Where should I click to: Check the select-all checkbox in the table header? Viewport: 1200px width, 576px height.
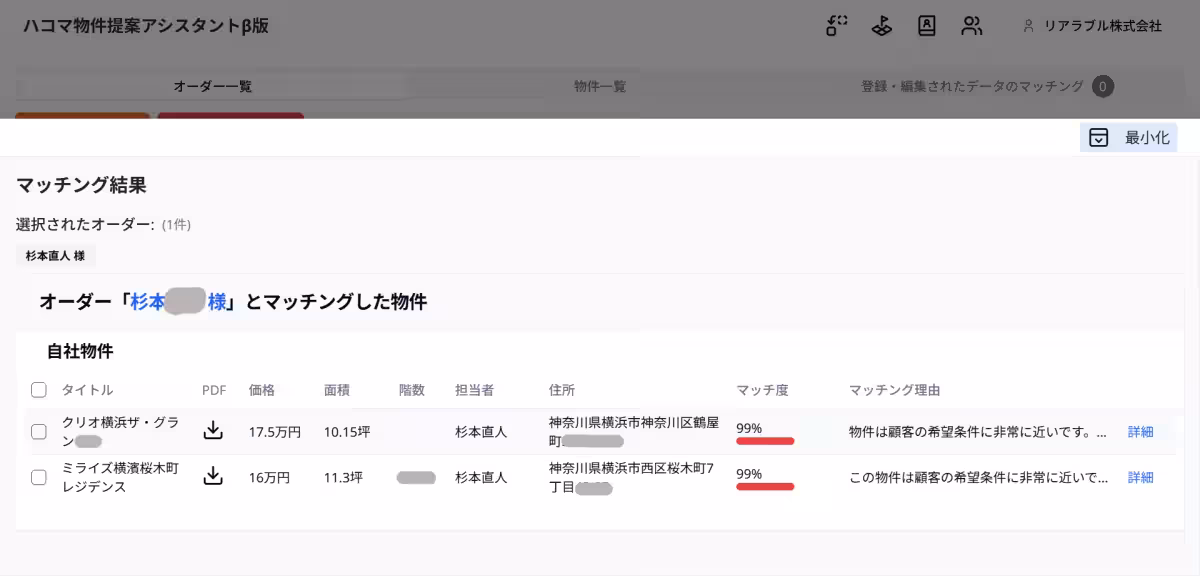point(38,390)
